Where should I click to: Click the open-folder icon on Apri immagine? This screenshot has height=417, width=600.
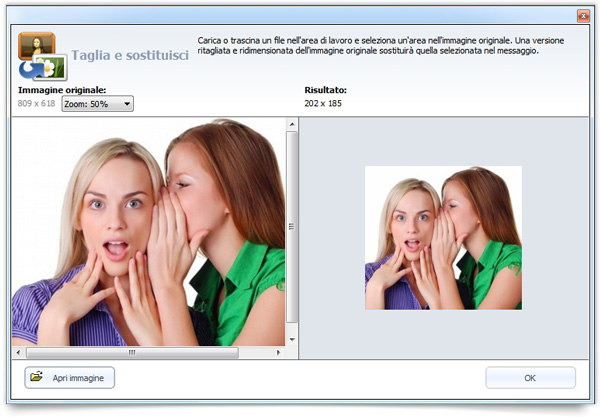click(x=37, y=378)
